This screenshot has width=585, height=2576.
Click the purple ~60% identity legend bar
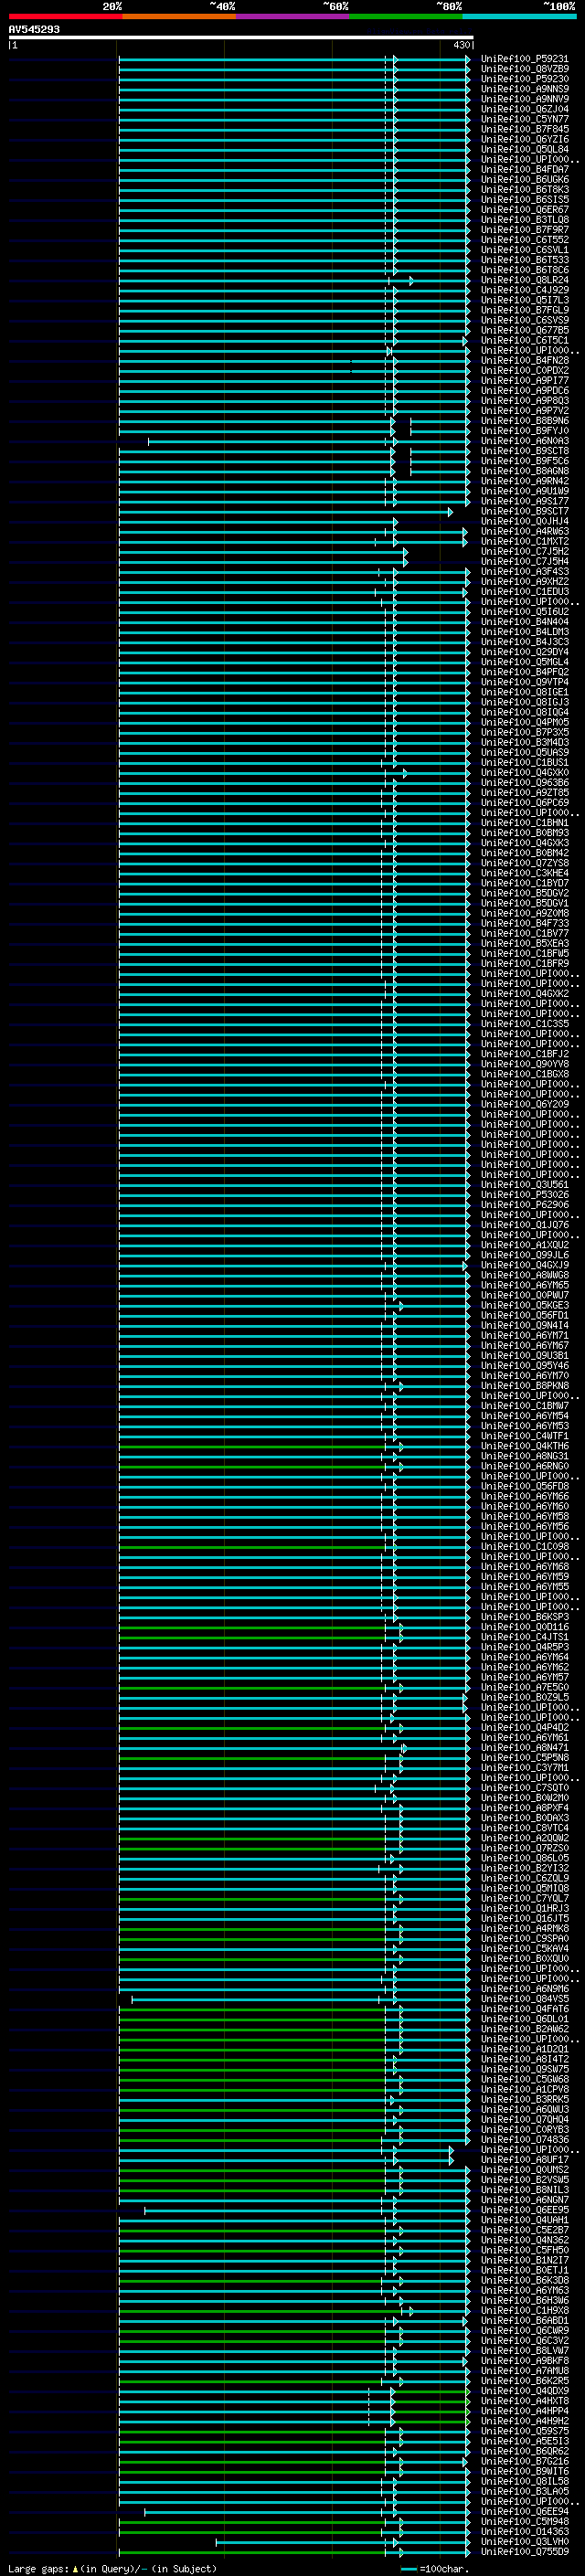point(293,16)
